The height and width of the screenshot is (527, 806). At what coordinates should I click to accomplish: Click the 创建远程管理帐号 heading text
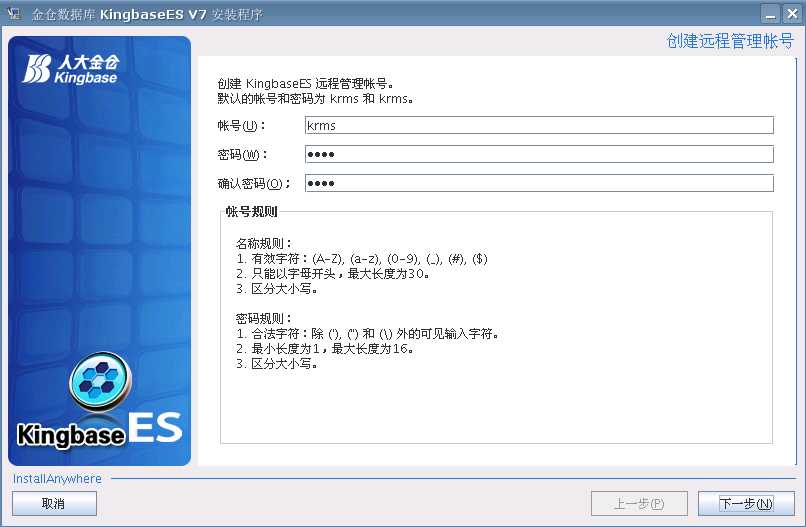730,41
